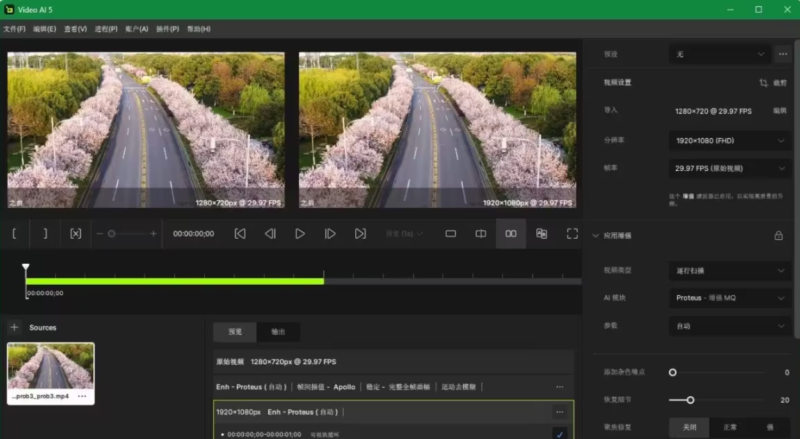800x439 pixels.
Task: Expand the Proteus AI model dropdown
Action: click(x=730, y=297)
